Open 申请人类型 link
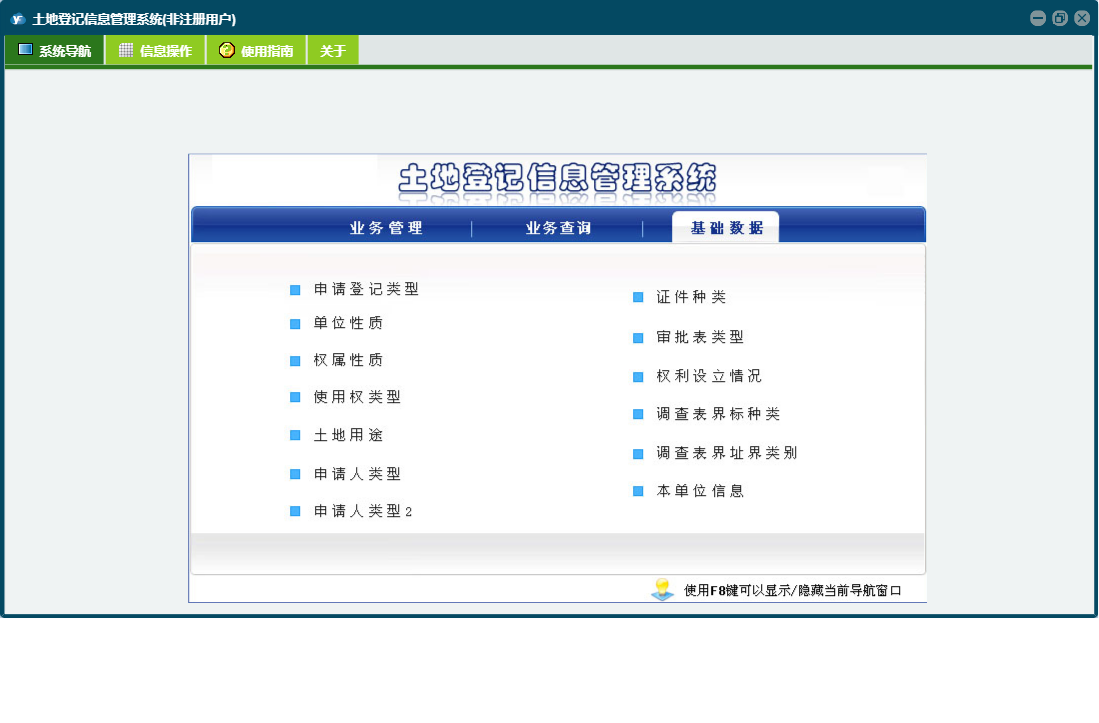This screenshot has width=1099, height=723. tap(357, 474)
